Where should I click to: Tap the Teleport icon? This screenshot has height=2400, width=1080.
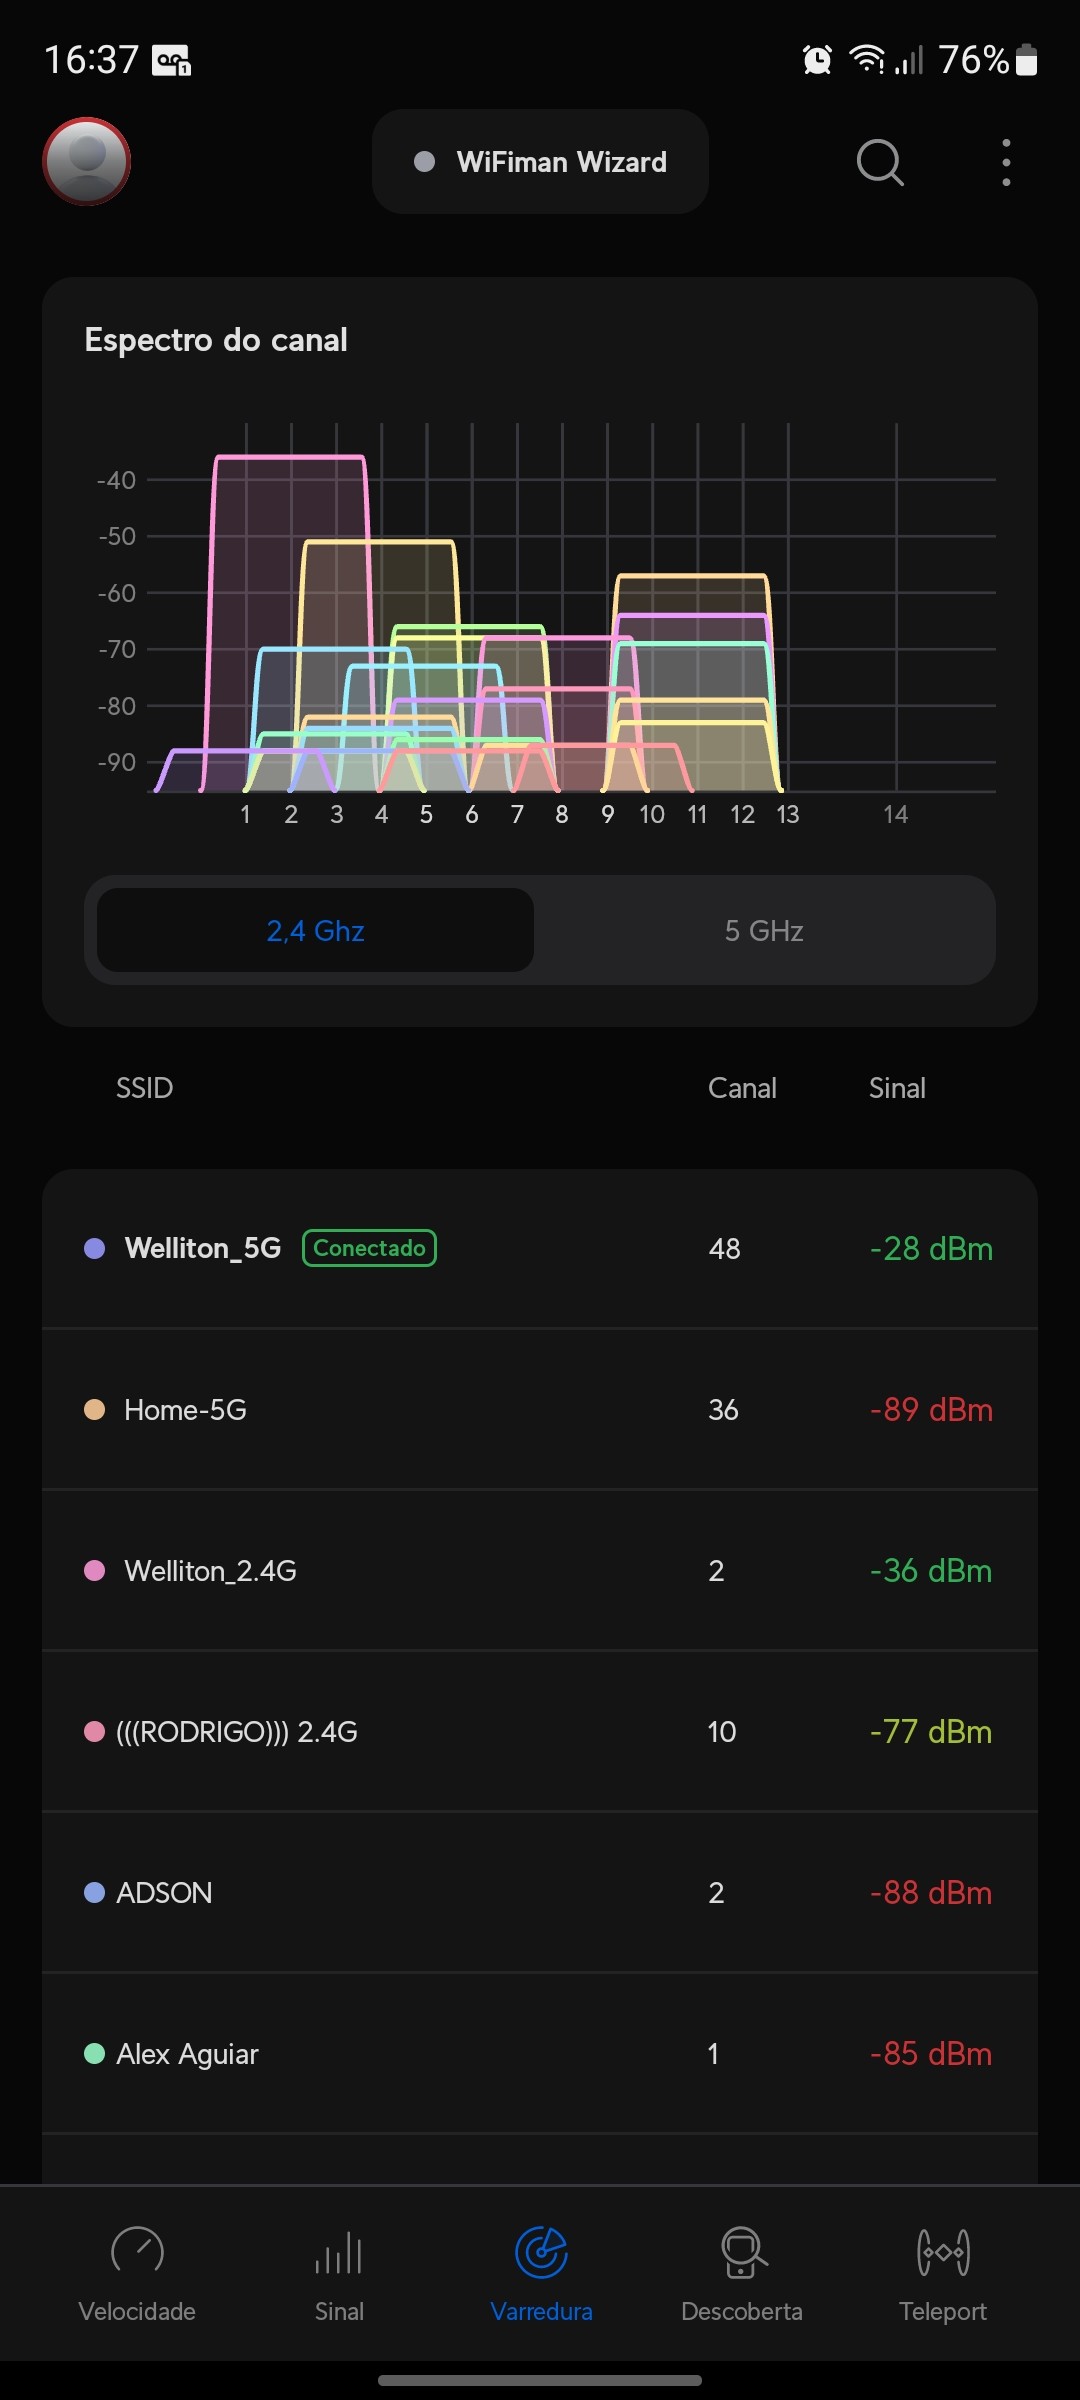[x=943, y=2253]
